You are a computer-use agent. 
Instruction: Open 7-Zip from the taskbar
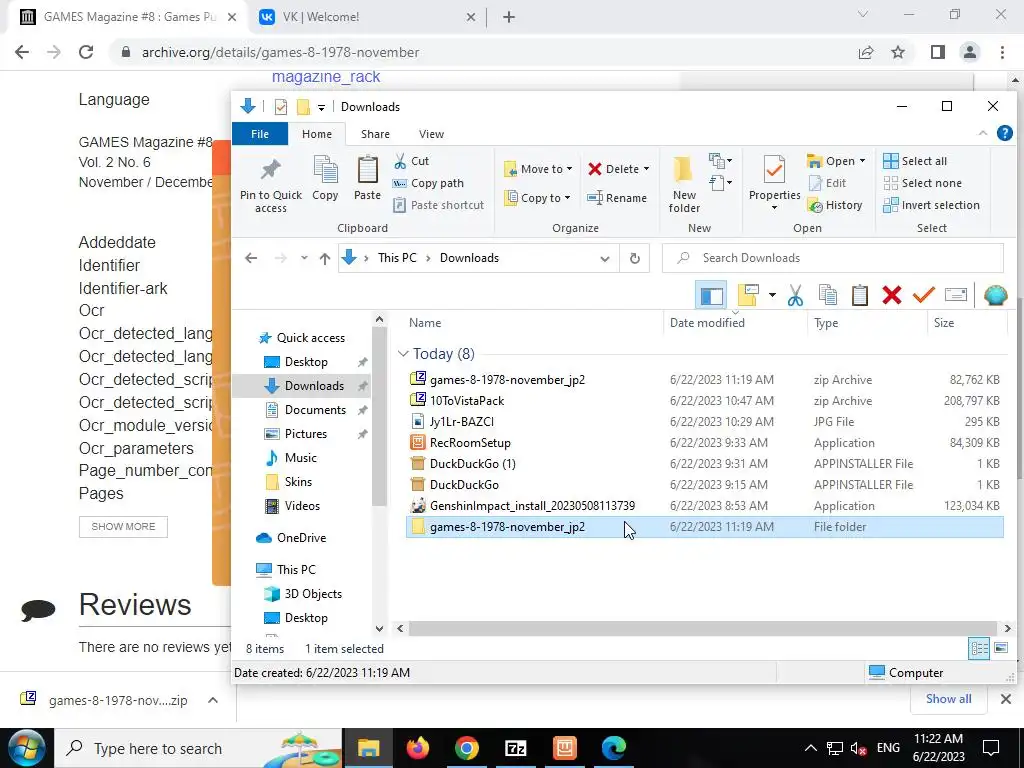515,748
